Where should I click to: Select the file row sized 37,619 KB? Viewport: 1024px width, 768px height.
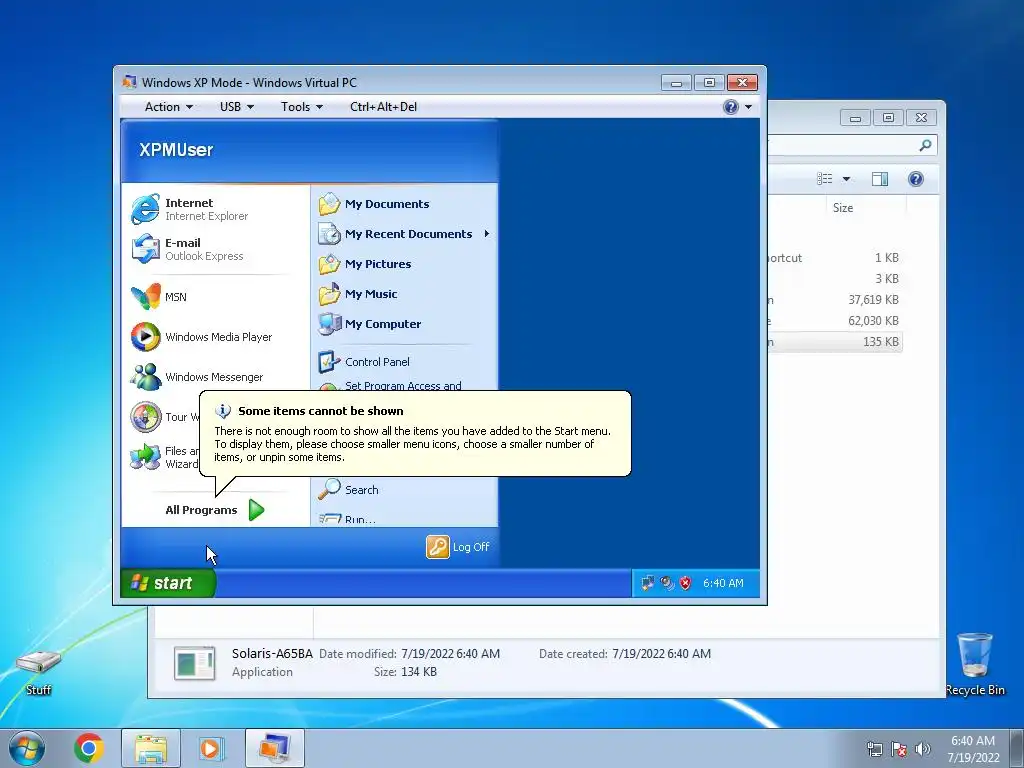coord(835,300)
